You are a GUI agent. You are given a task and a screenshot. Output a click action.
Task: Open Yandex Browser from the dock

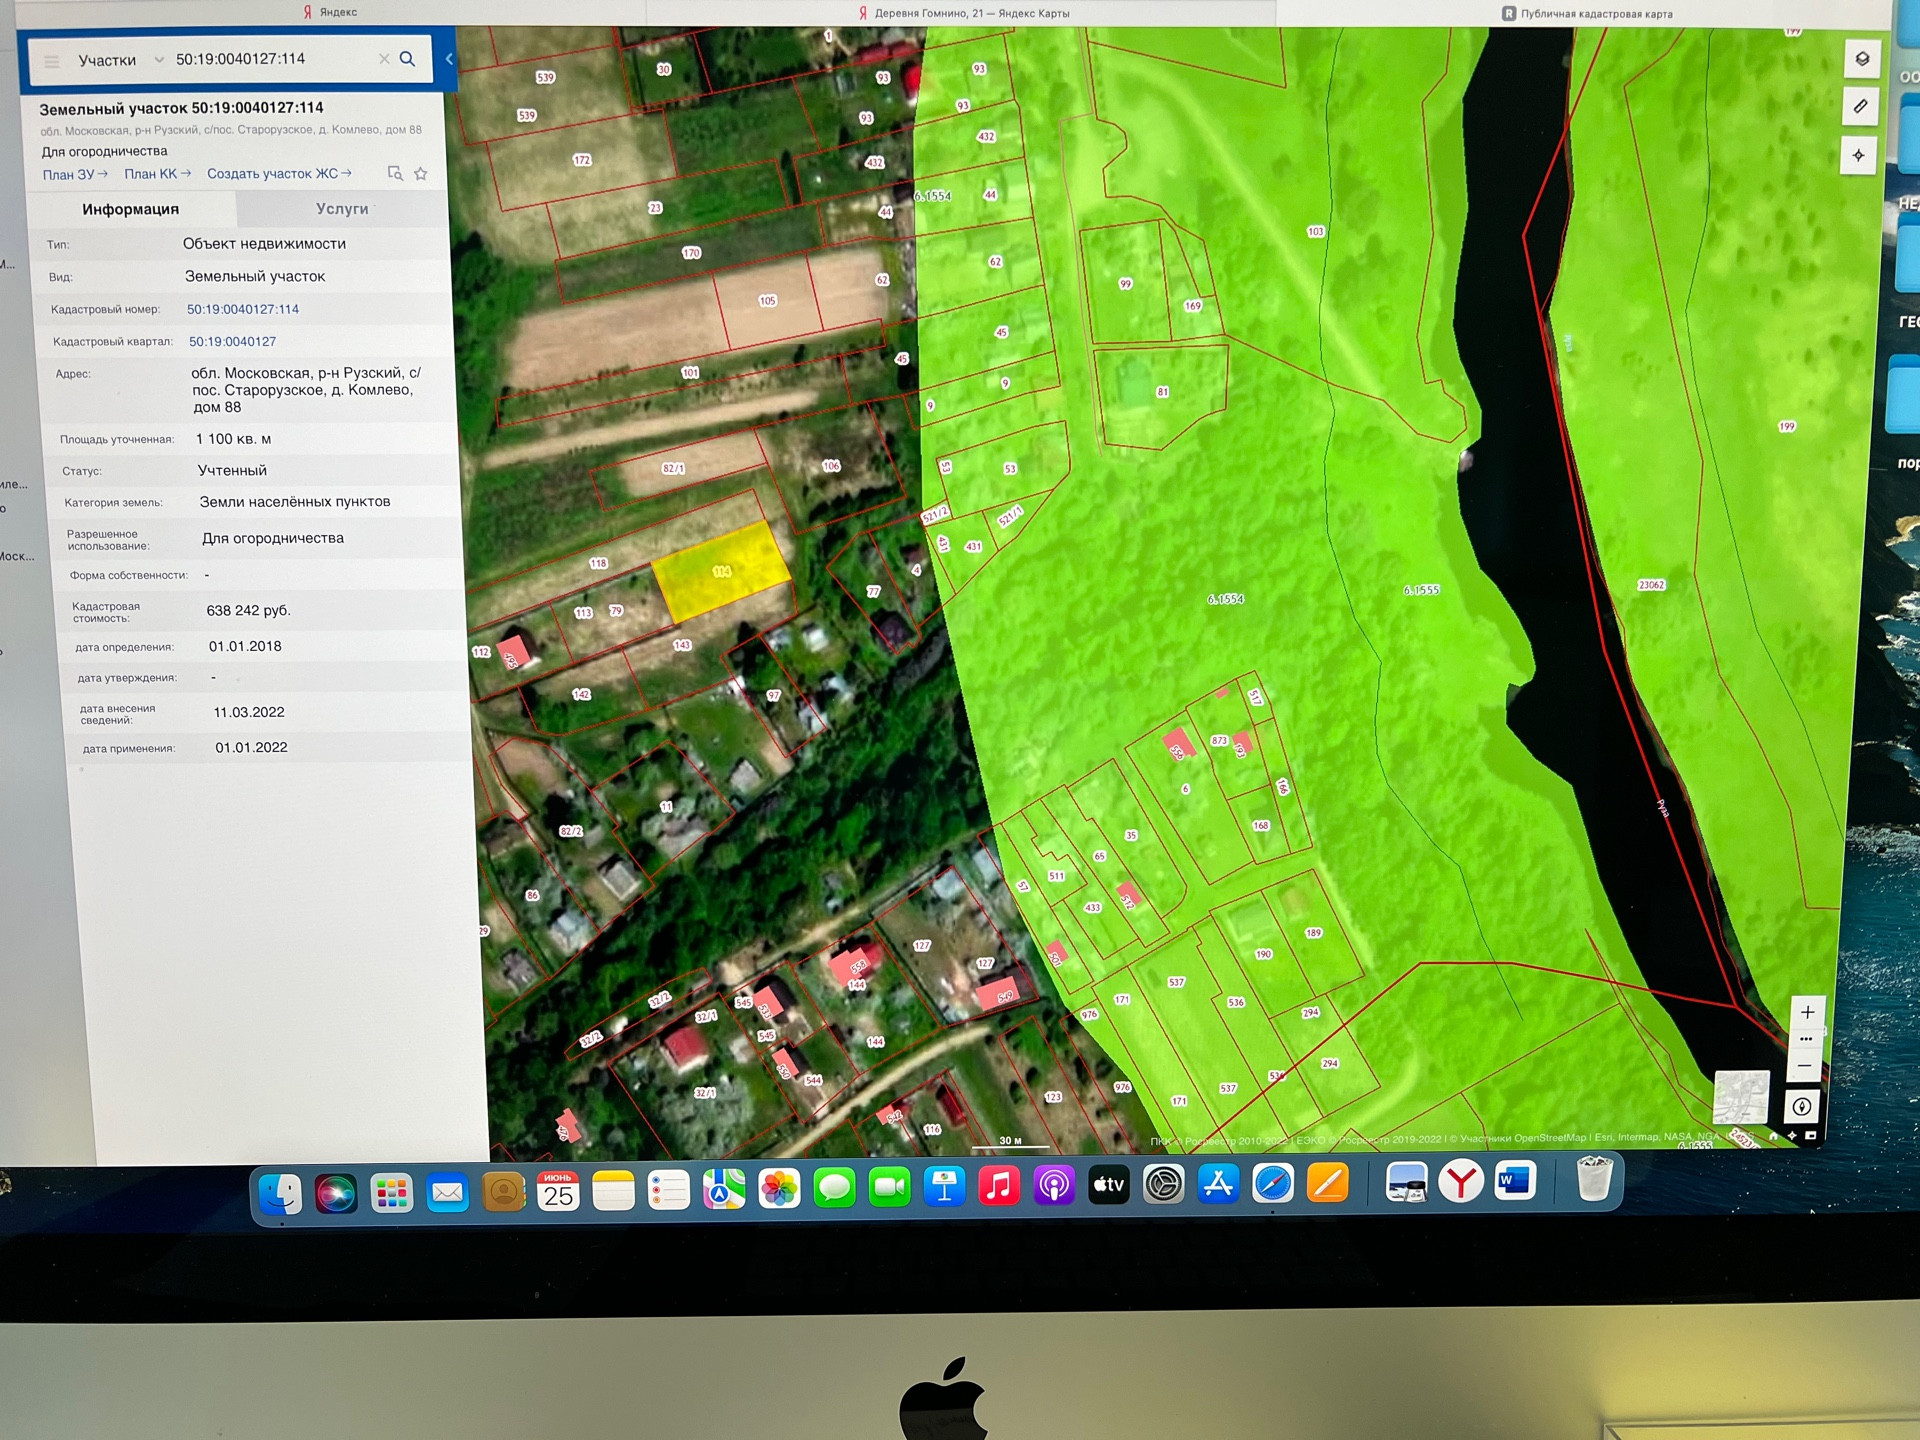(1460, 1184)
